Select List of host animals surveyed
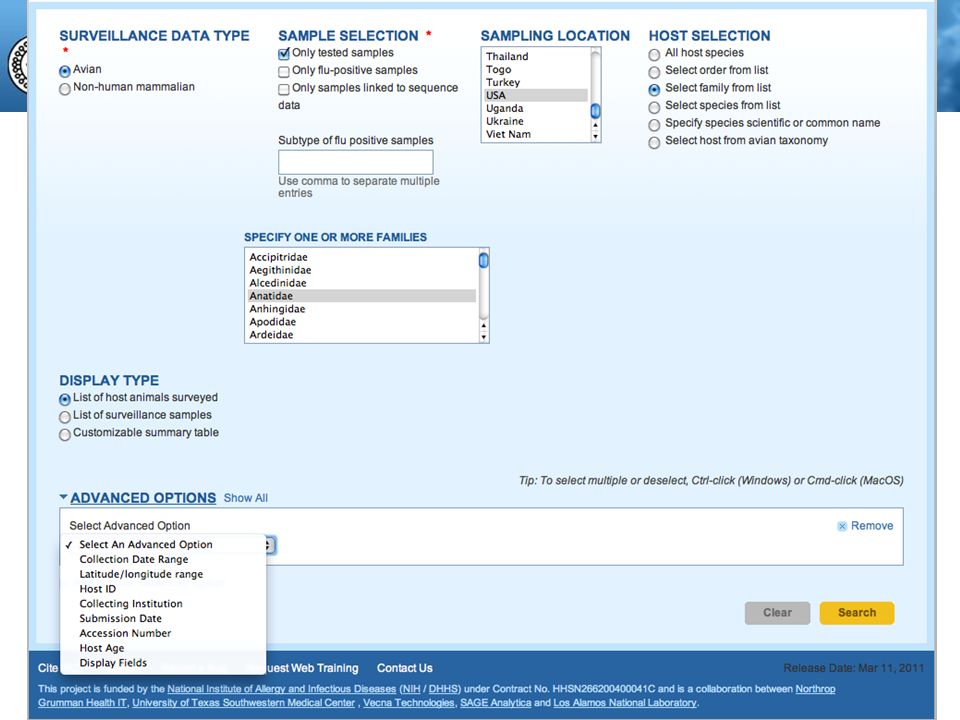960x720 pixels. tap(65, 399)
